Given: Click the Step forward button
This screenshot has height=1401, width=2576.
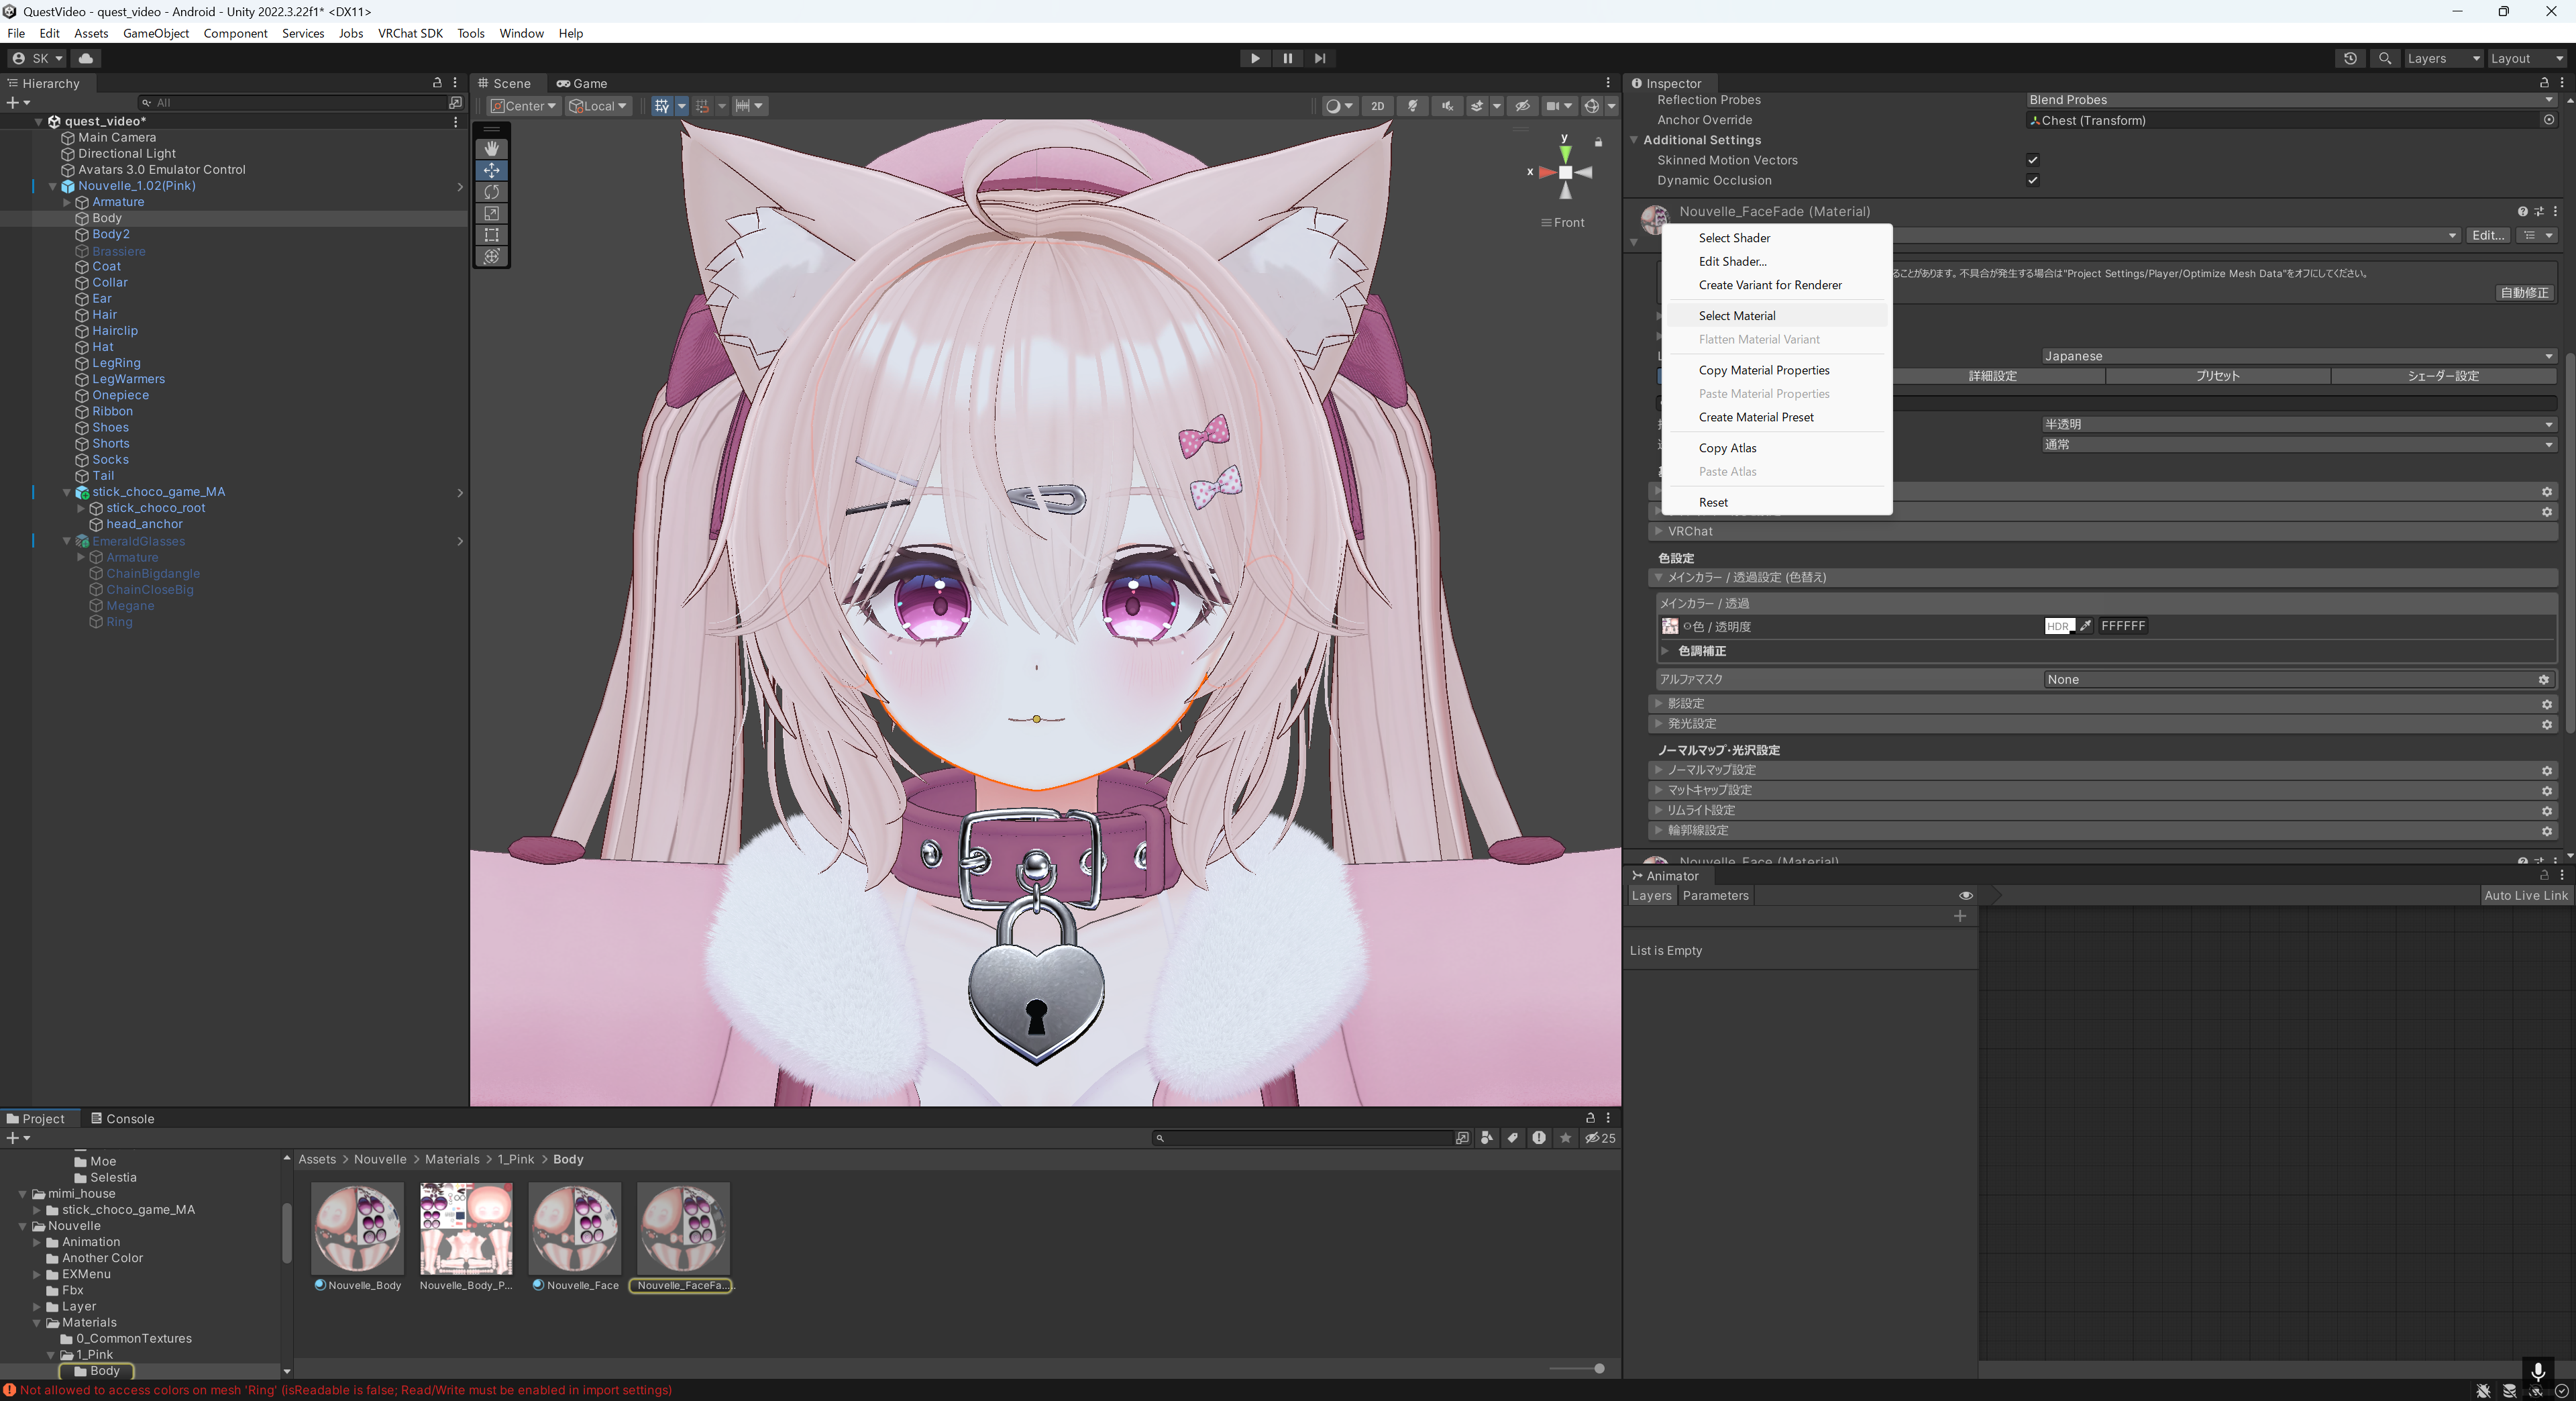Looking at the screenshot, I should click(1320, 58).
